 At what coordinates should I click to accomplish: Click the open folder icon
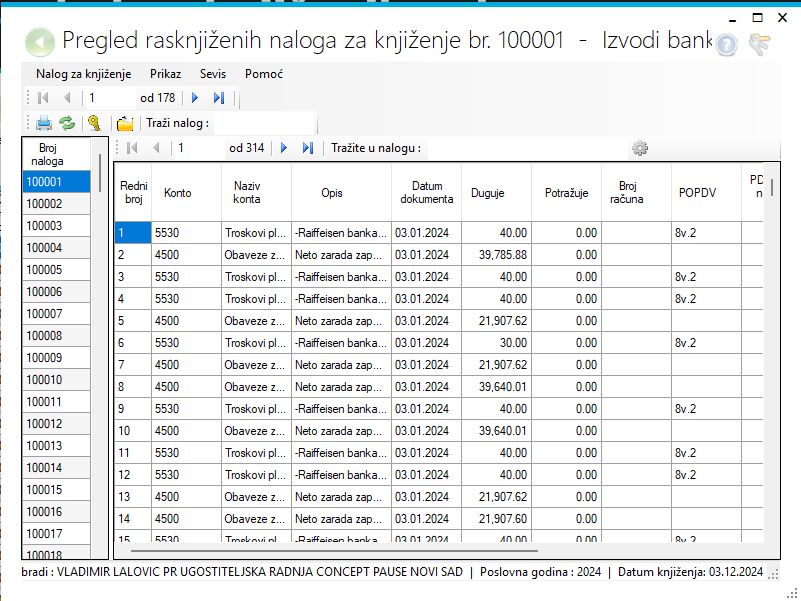click(x=125, y=123)
